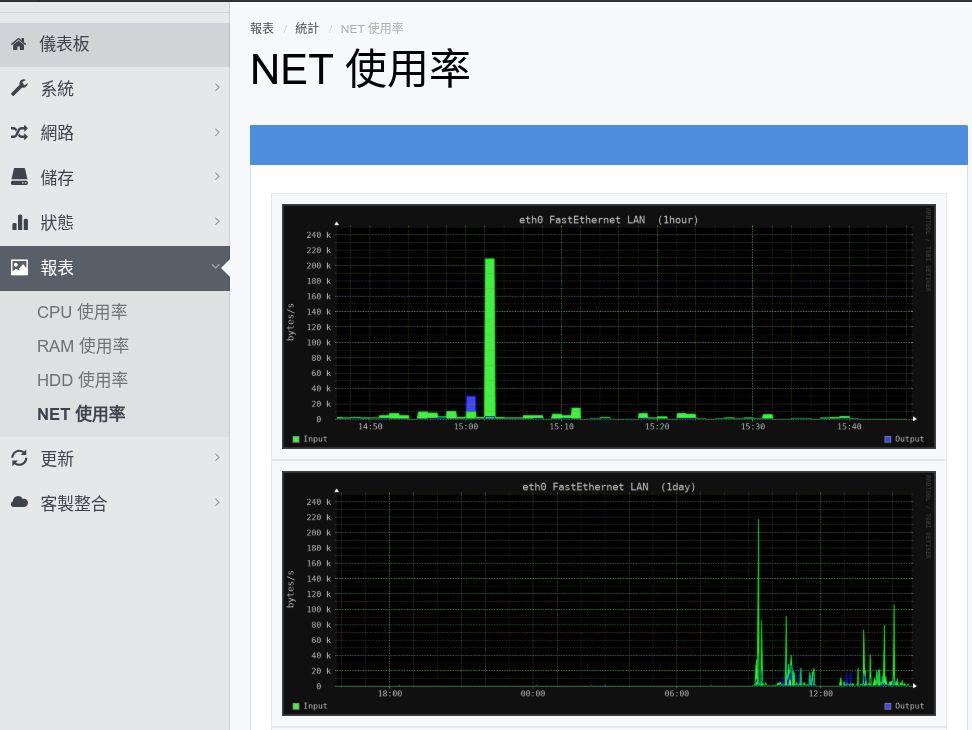Open the 更新 sidebar menu
Screen dimensions: 972x730
pyautogui.click(x=115, y=459)
